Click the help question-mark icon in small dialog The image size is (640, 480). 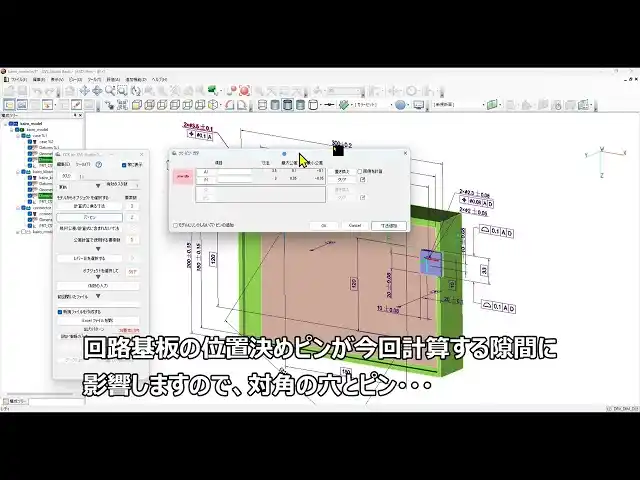(x=98, y=164)
